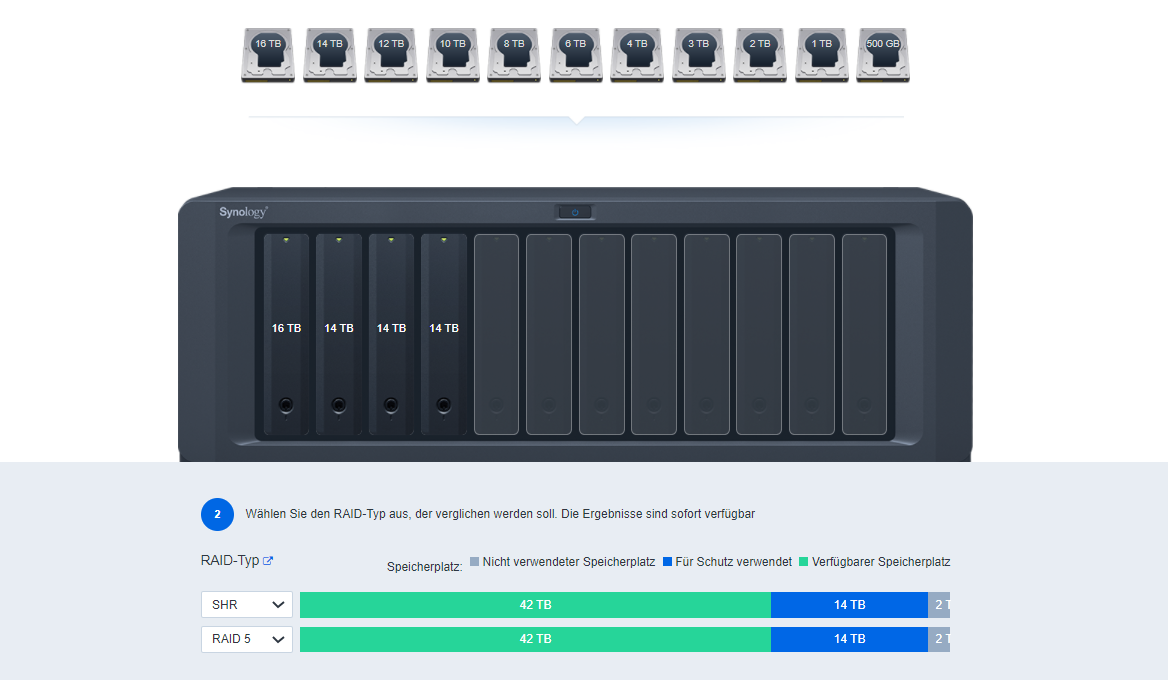Select the 500 GB drive icon

coord(883,55)
